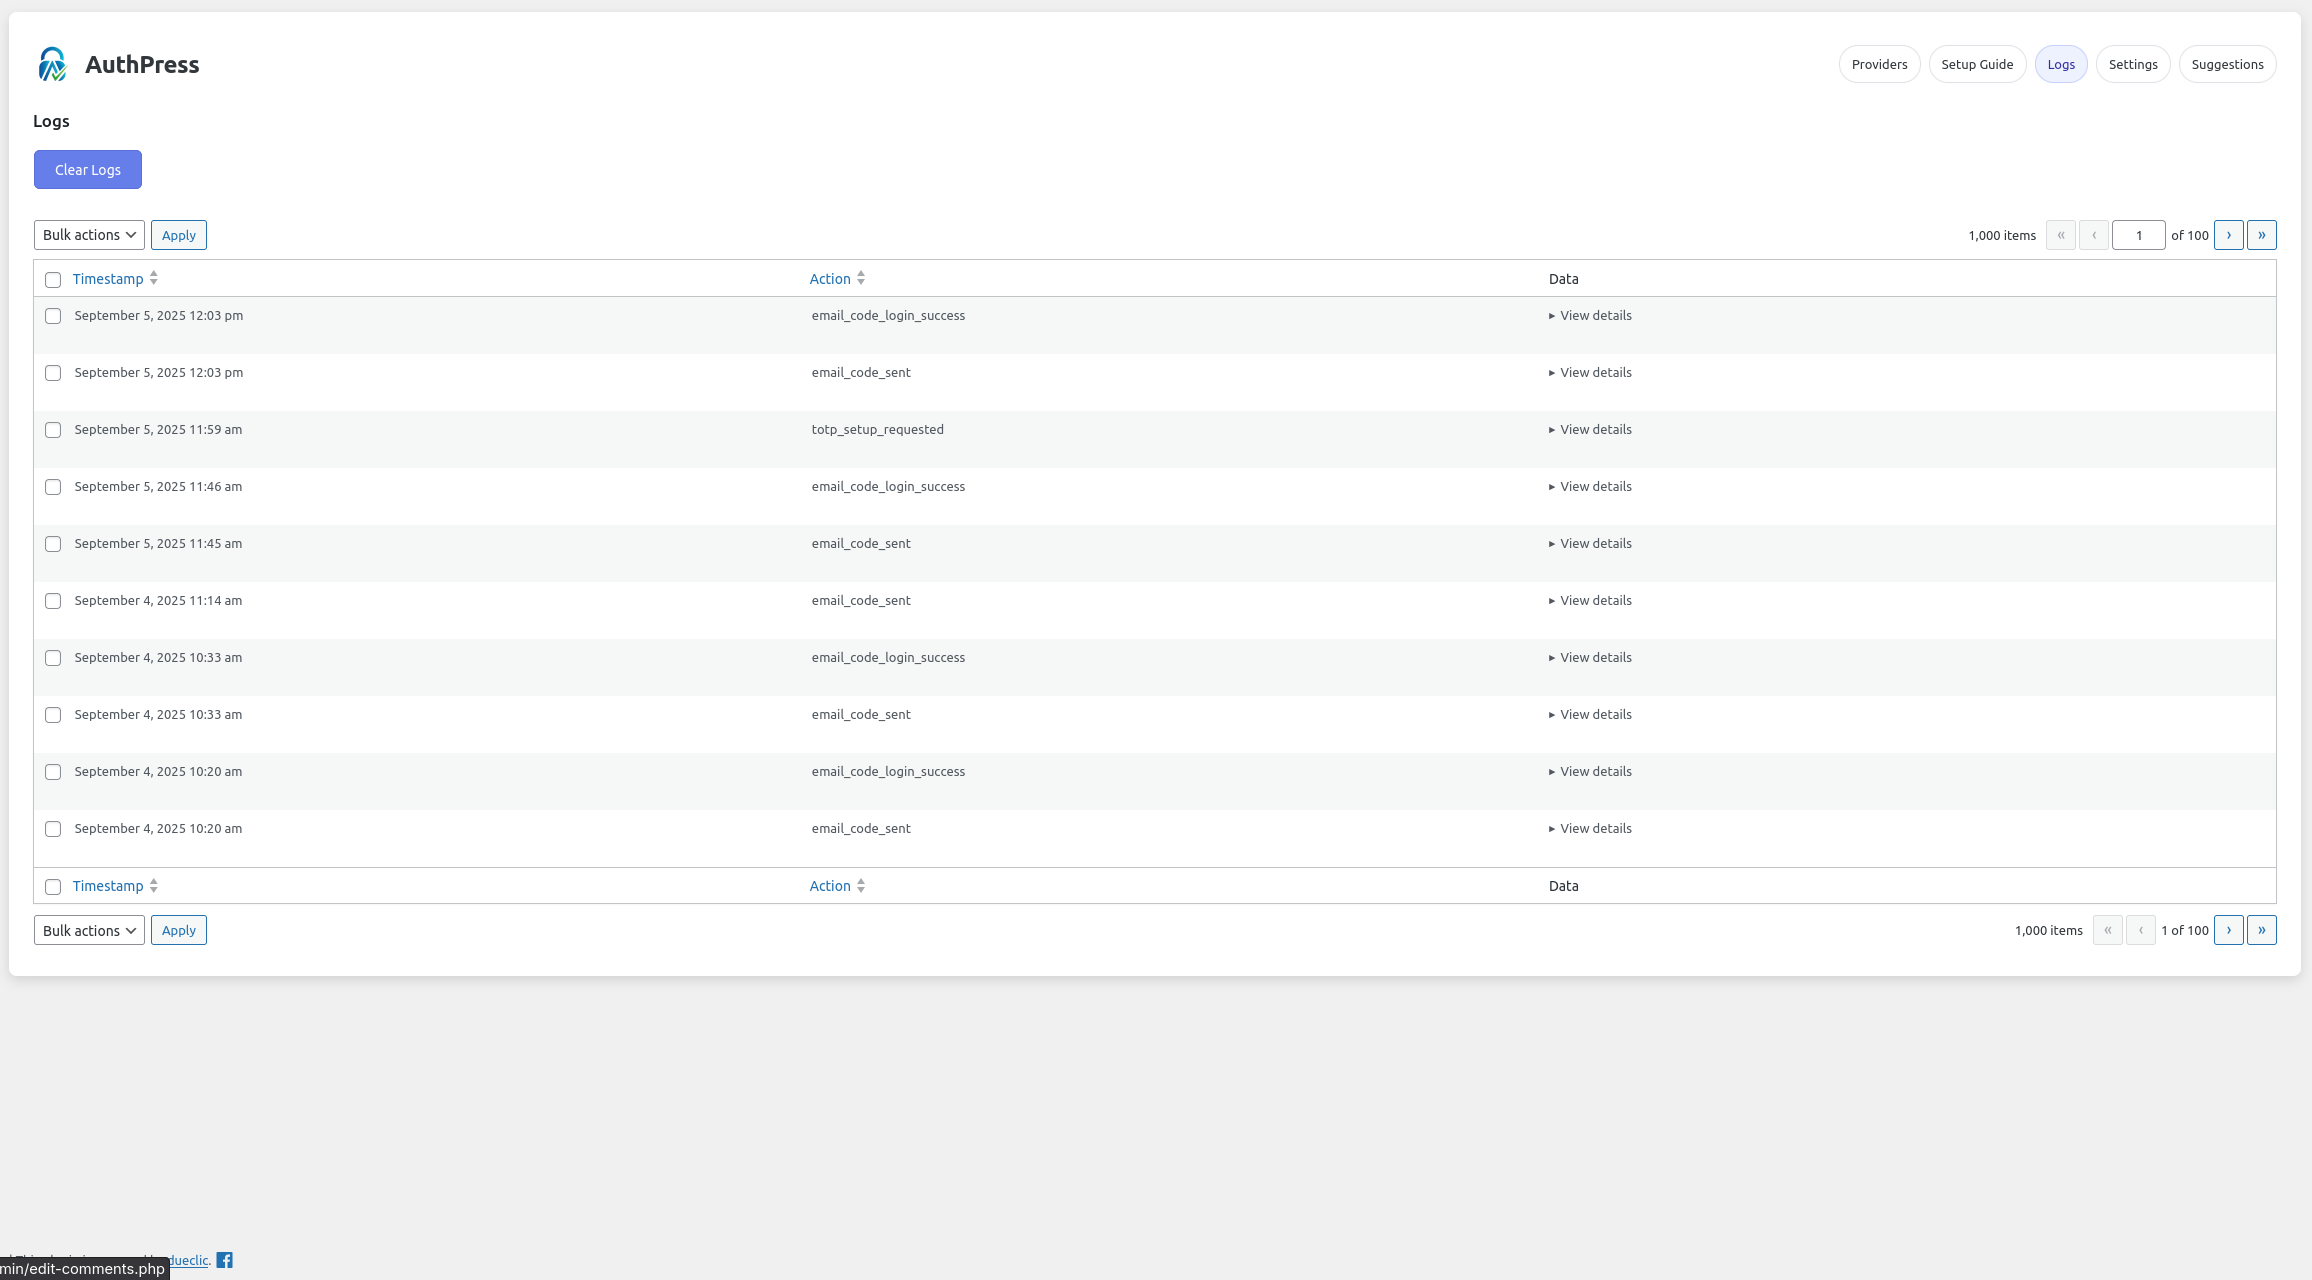Expand View details on the first log row

1590,315
